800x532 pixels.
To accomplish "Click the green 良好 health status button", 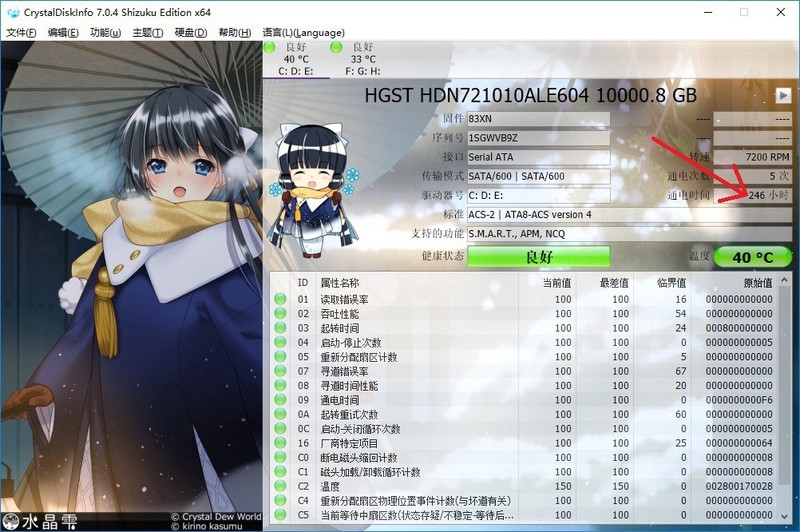I will coord(539,257).
